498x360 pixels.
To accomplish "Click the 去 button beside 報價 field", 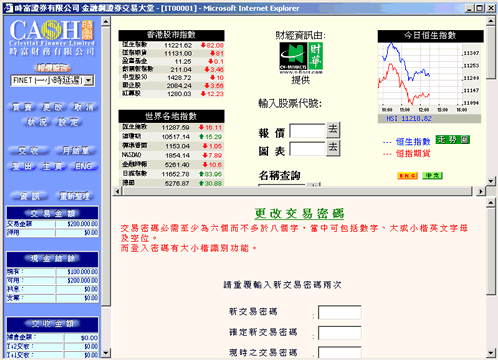I will point(333,130).
